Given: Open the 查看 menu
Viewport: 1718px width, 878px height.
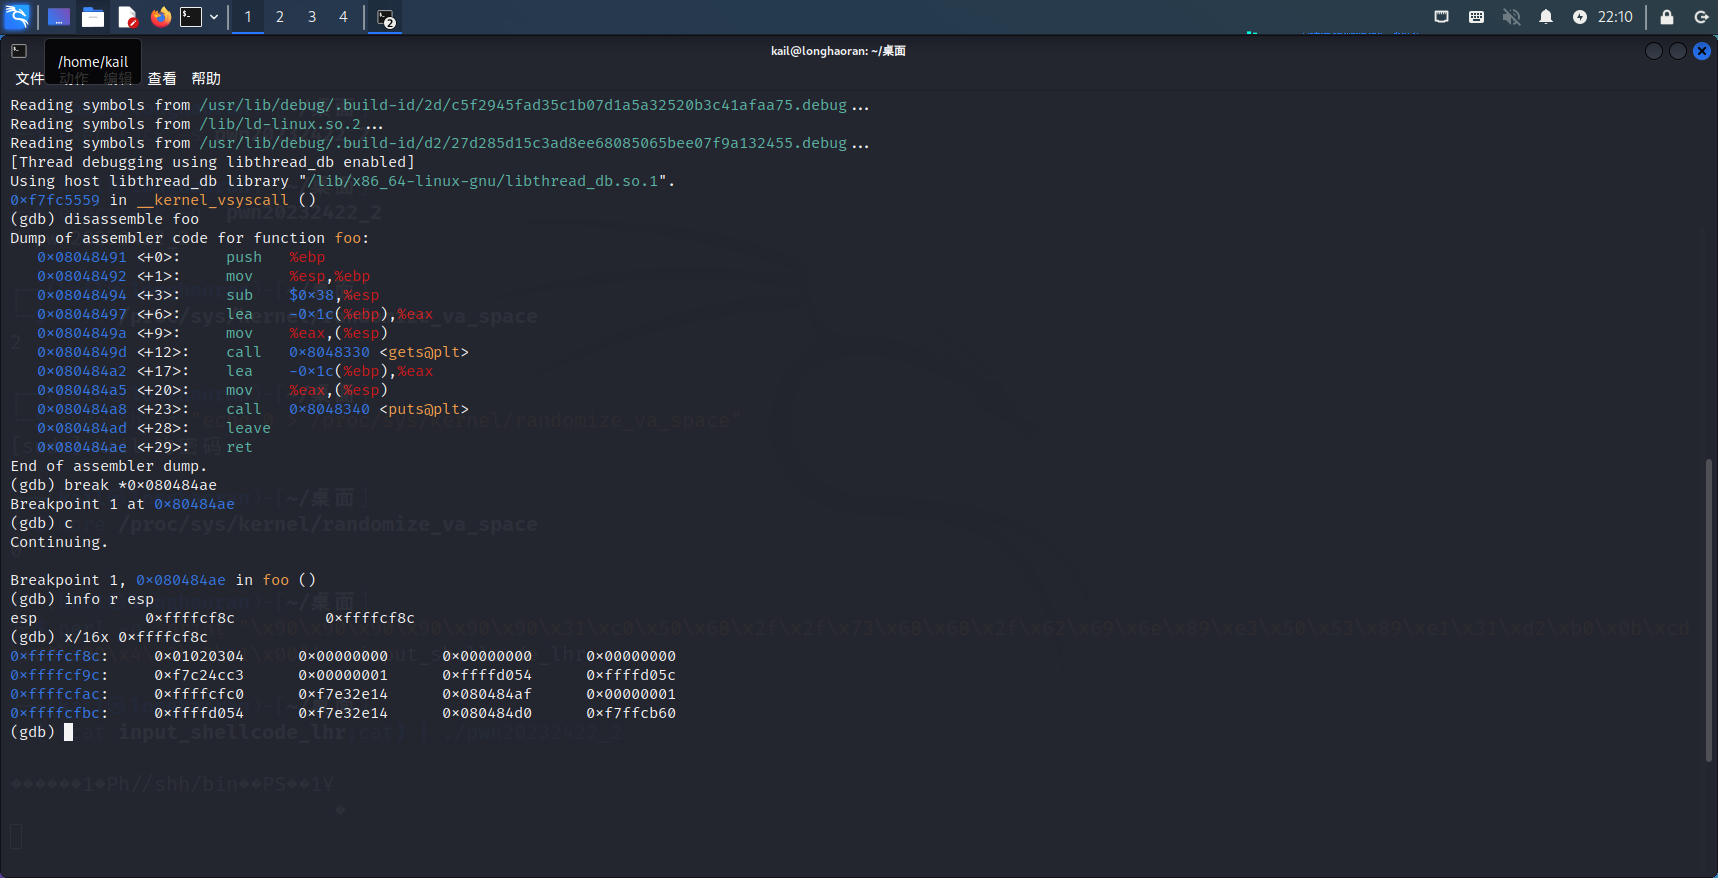Looking at the screenshot, I should click(162, 78).
